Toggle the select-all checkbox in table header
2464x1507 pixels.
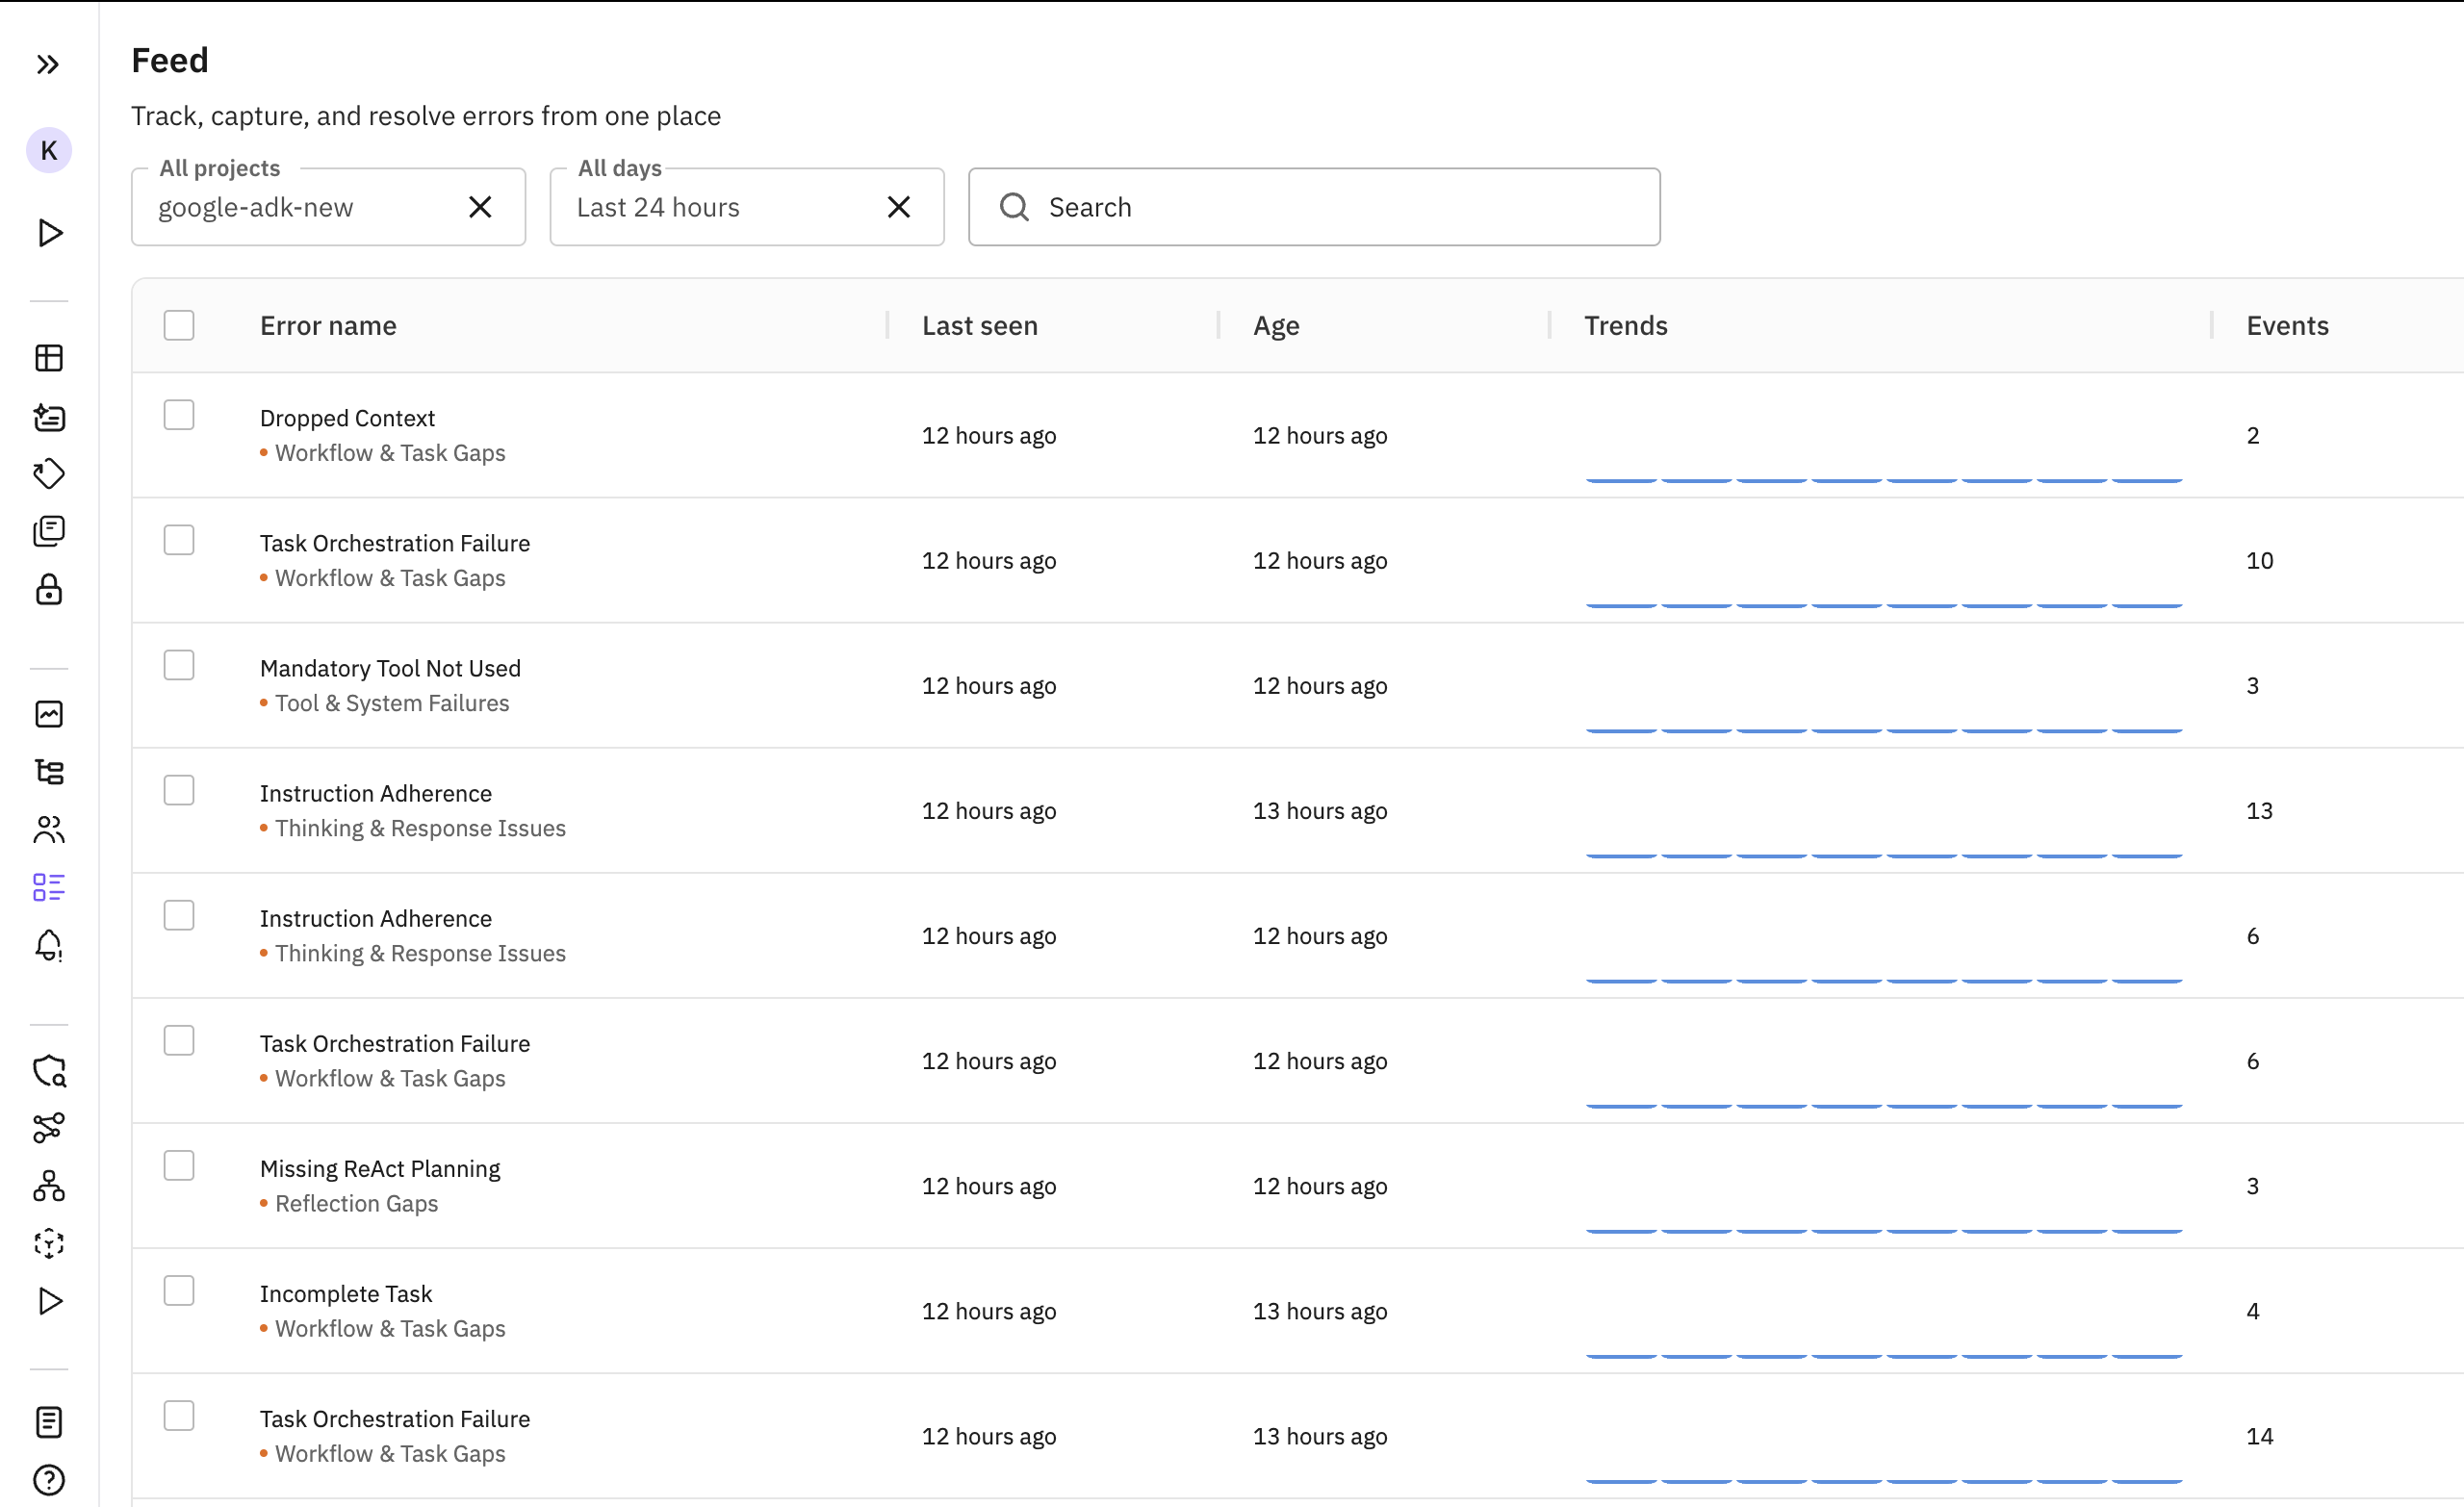[x=179, y=326]
